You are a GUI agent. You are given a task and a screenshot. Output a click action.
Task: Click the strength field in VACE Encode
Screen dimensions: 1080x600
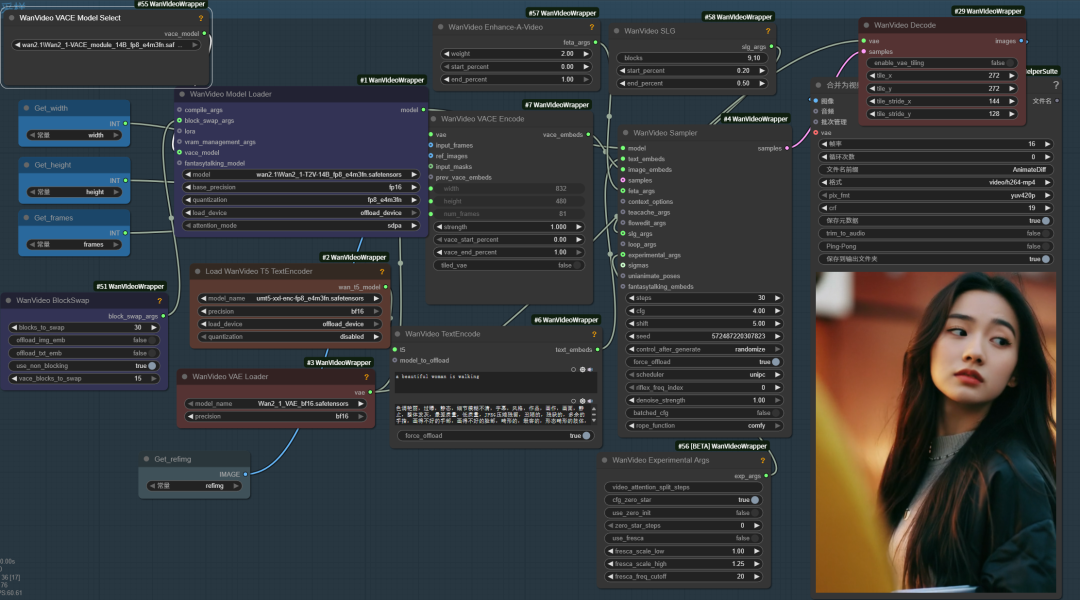(x=509, y=227)
